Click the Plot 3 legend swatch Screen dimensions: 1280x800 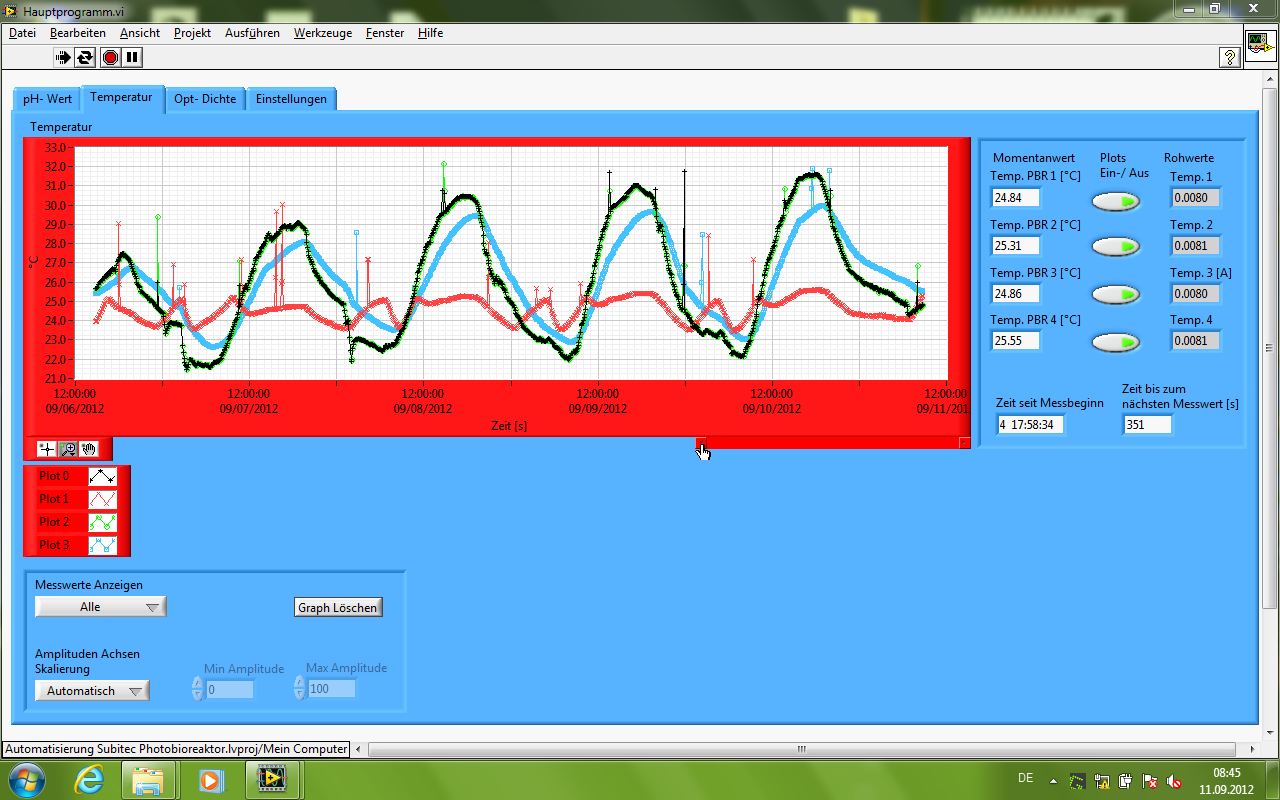pos(103,545)
